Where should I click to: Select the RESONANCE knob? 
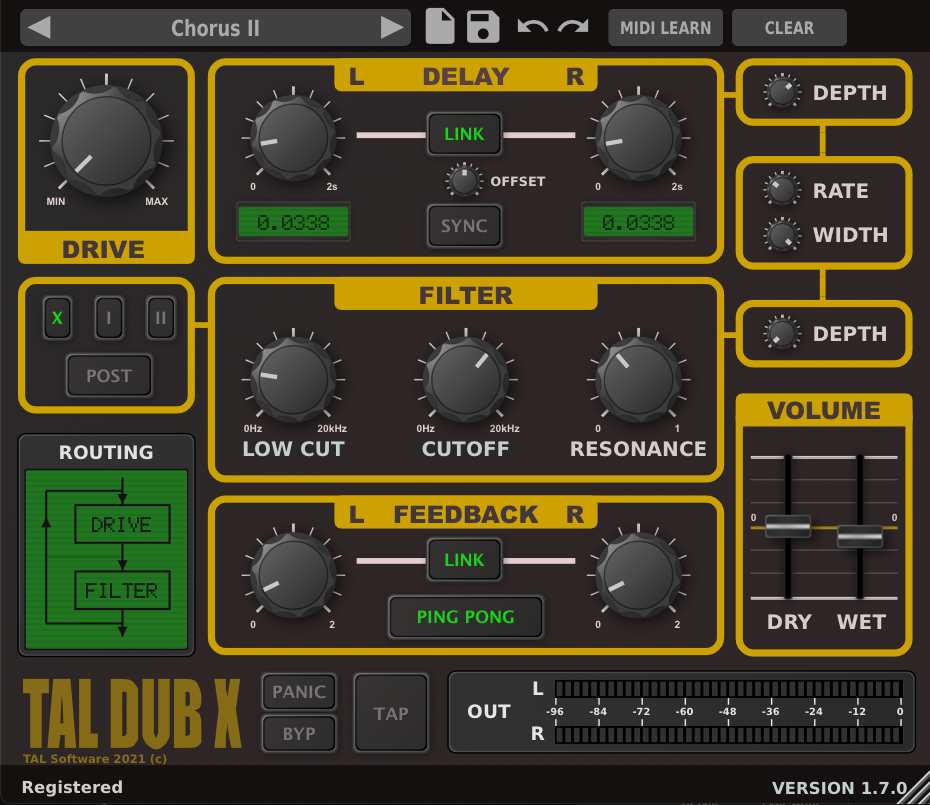coord(637,378)
